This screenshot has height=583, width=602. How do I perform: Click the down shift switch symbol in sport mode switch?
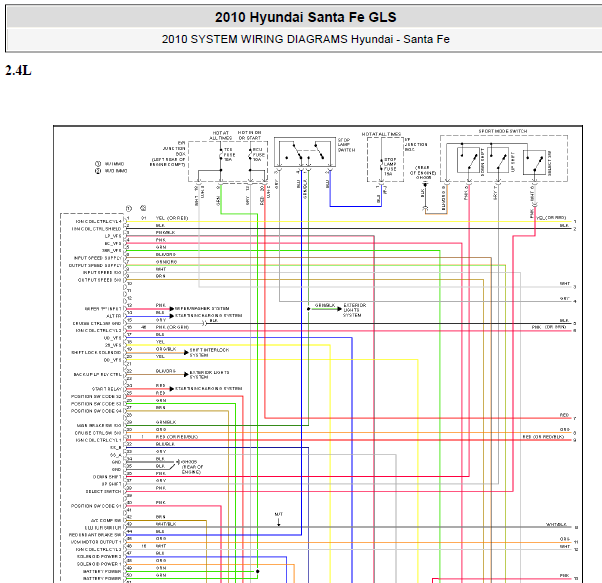click(468, 160)
